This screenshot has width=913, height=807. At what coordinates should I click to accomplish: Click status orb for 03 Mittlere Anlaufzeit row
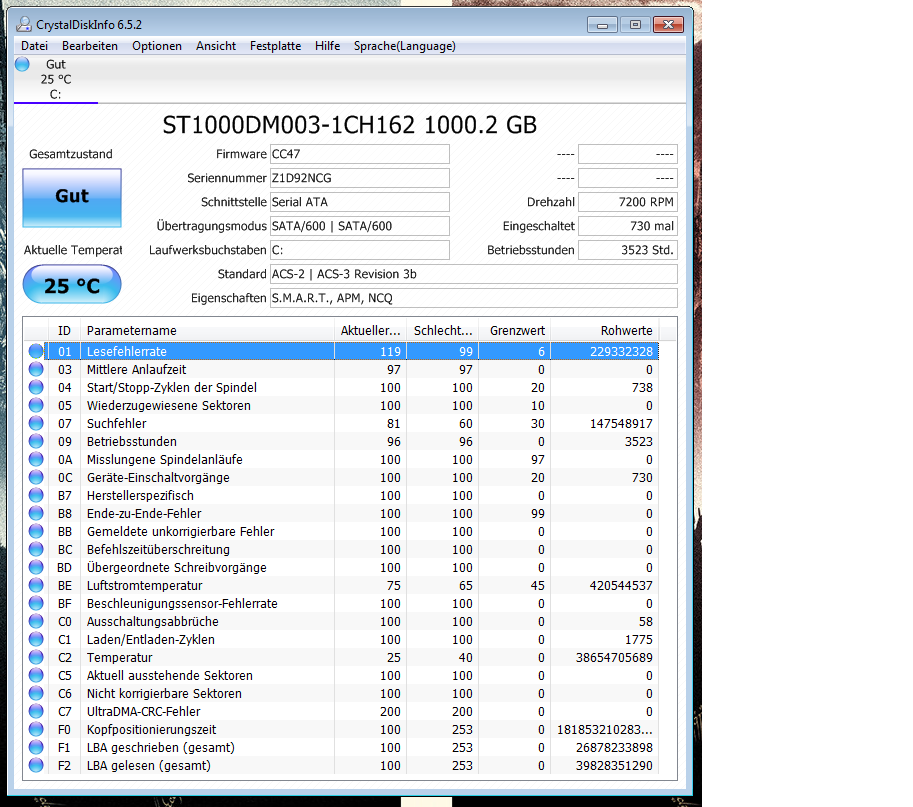[x=36, y=369]
